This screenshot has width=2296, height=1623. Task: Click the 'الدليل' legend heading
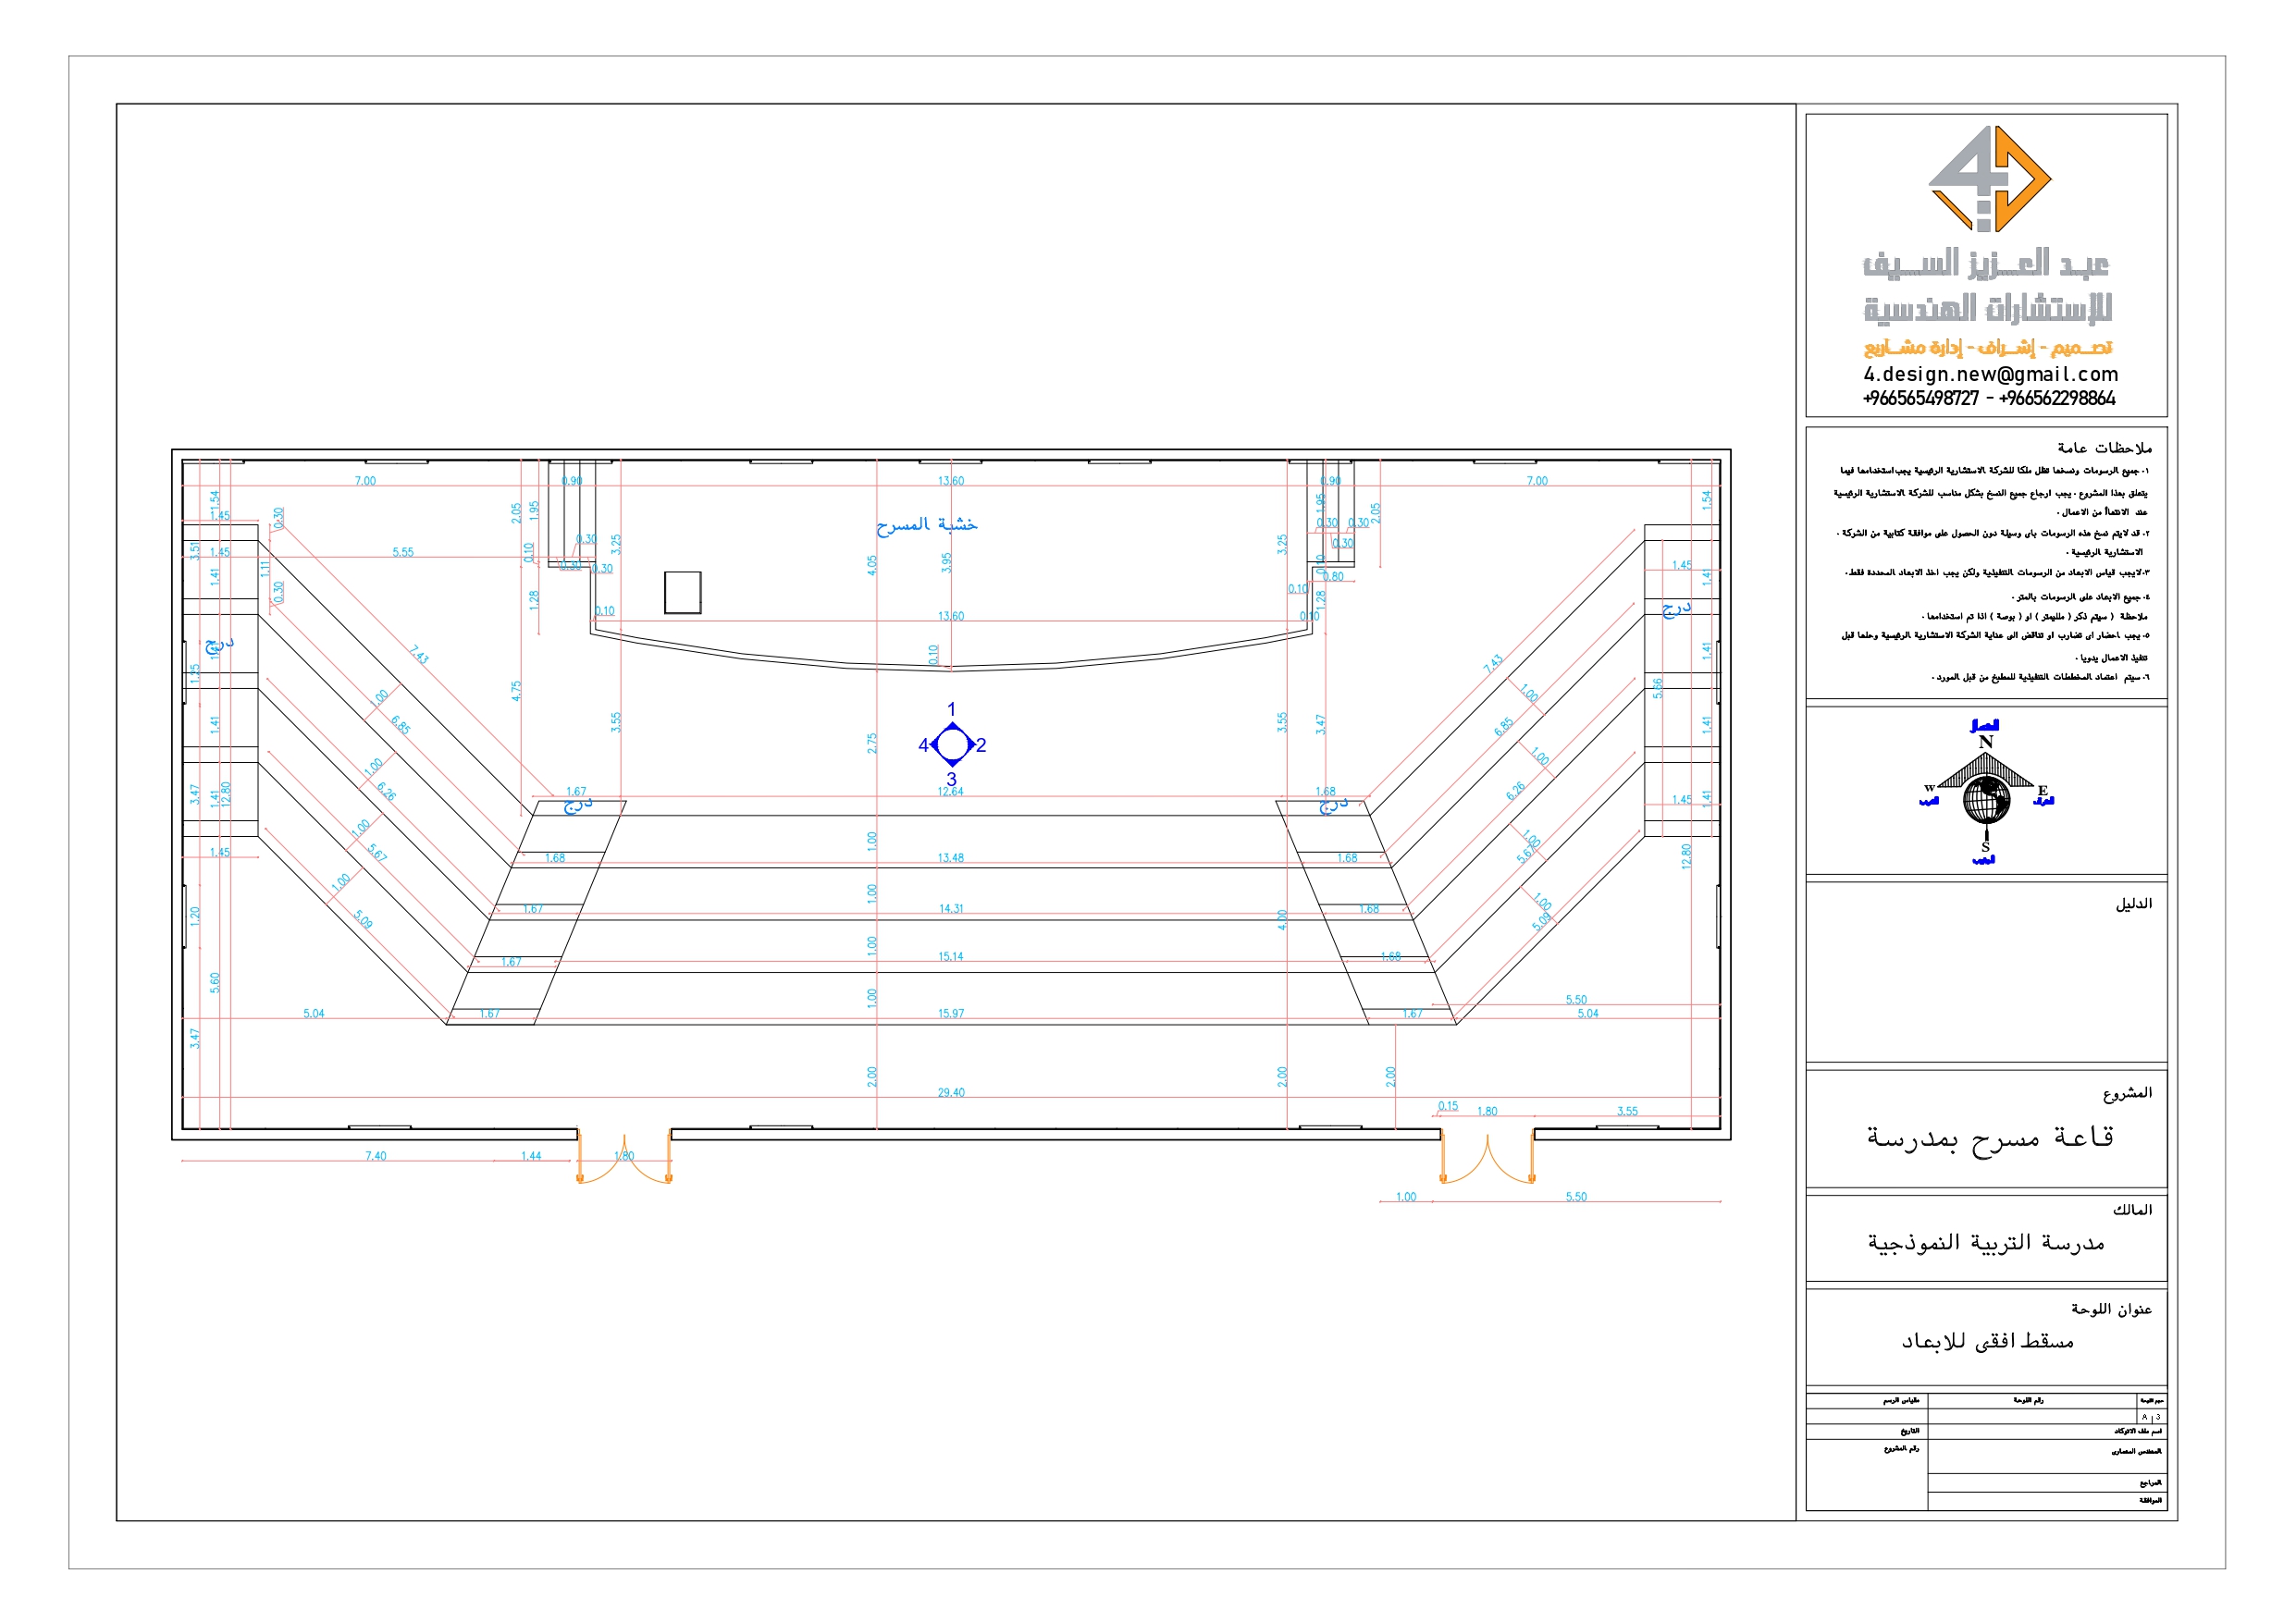pyautogui.click(x=2133, y=904)
